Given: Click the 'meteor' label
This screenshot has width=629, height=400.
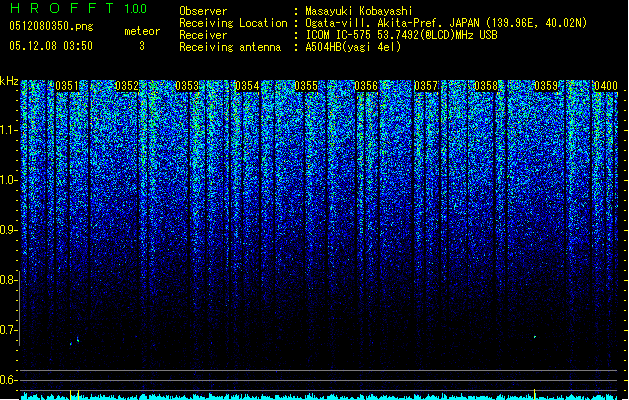Looking at the screenshot, I should [x=142, y=31].
